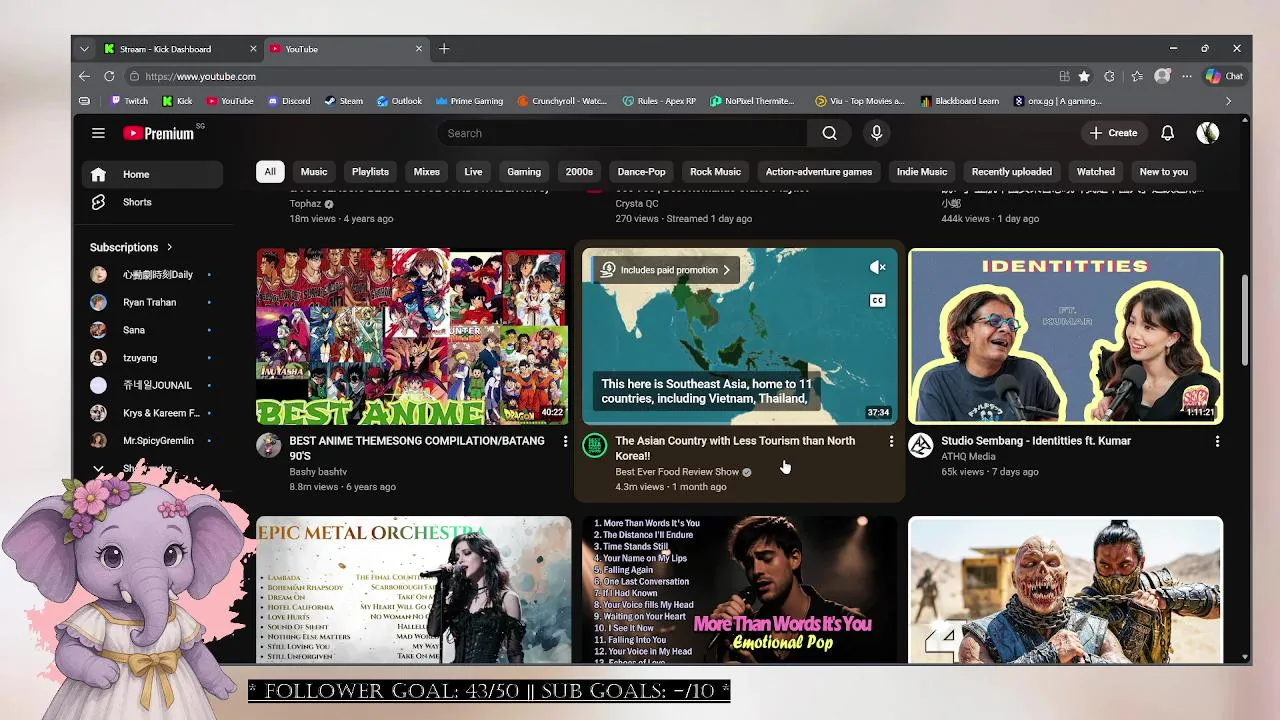The height and width of the screenshot is (720, 1280).
Task: Expand Includes paid promotion info
Action: coord(665,270)
